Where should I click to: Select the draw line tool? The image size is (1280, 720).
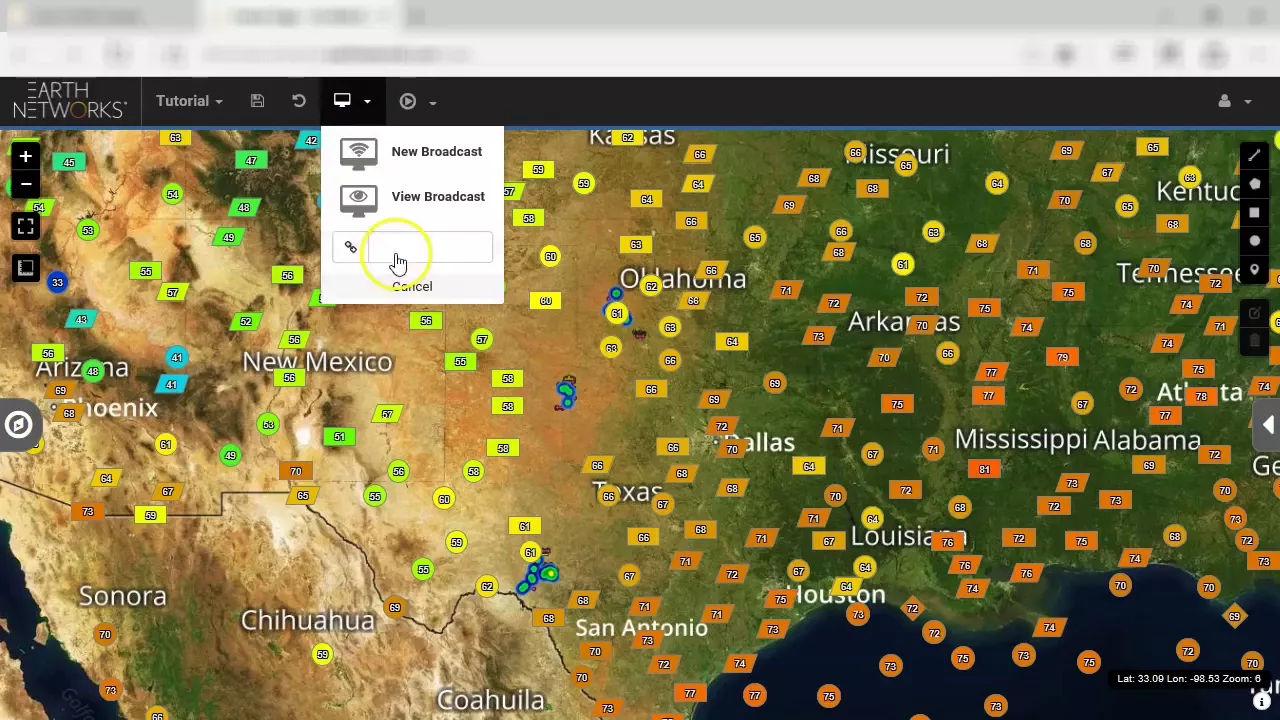(1255, 155)
